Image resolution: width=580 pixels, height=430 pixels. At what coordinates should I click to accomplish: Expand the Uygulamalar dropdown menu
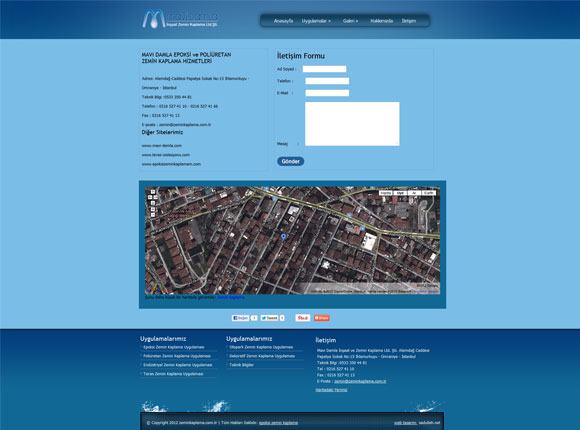pyautogui.click(x=316, y=21)
